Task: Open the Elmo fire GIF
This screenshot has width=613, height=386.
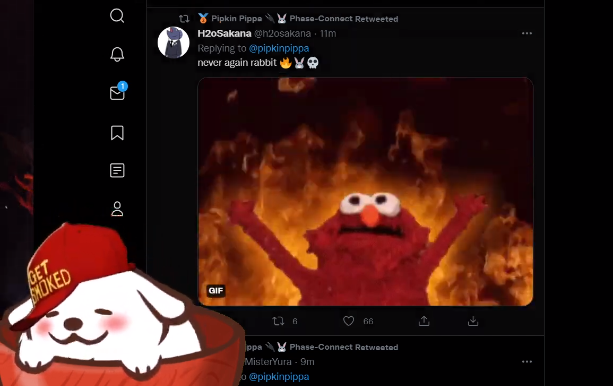Action: (x=365, y=192)
